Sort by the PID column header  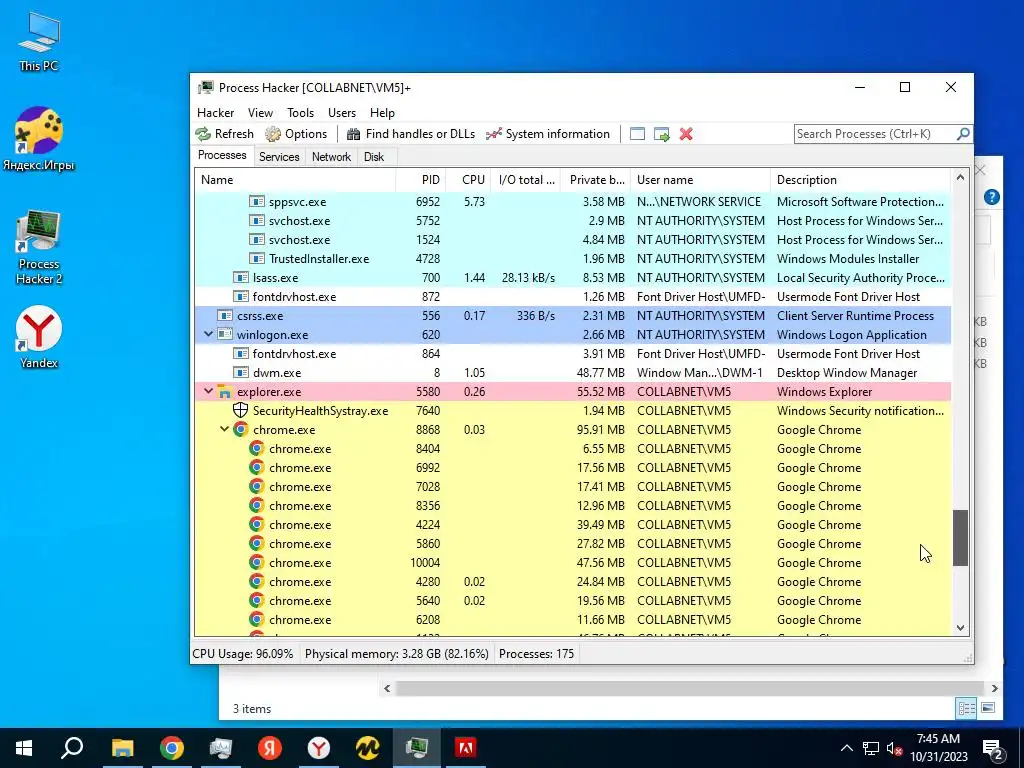pos(421,180)
